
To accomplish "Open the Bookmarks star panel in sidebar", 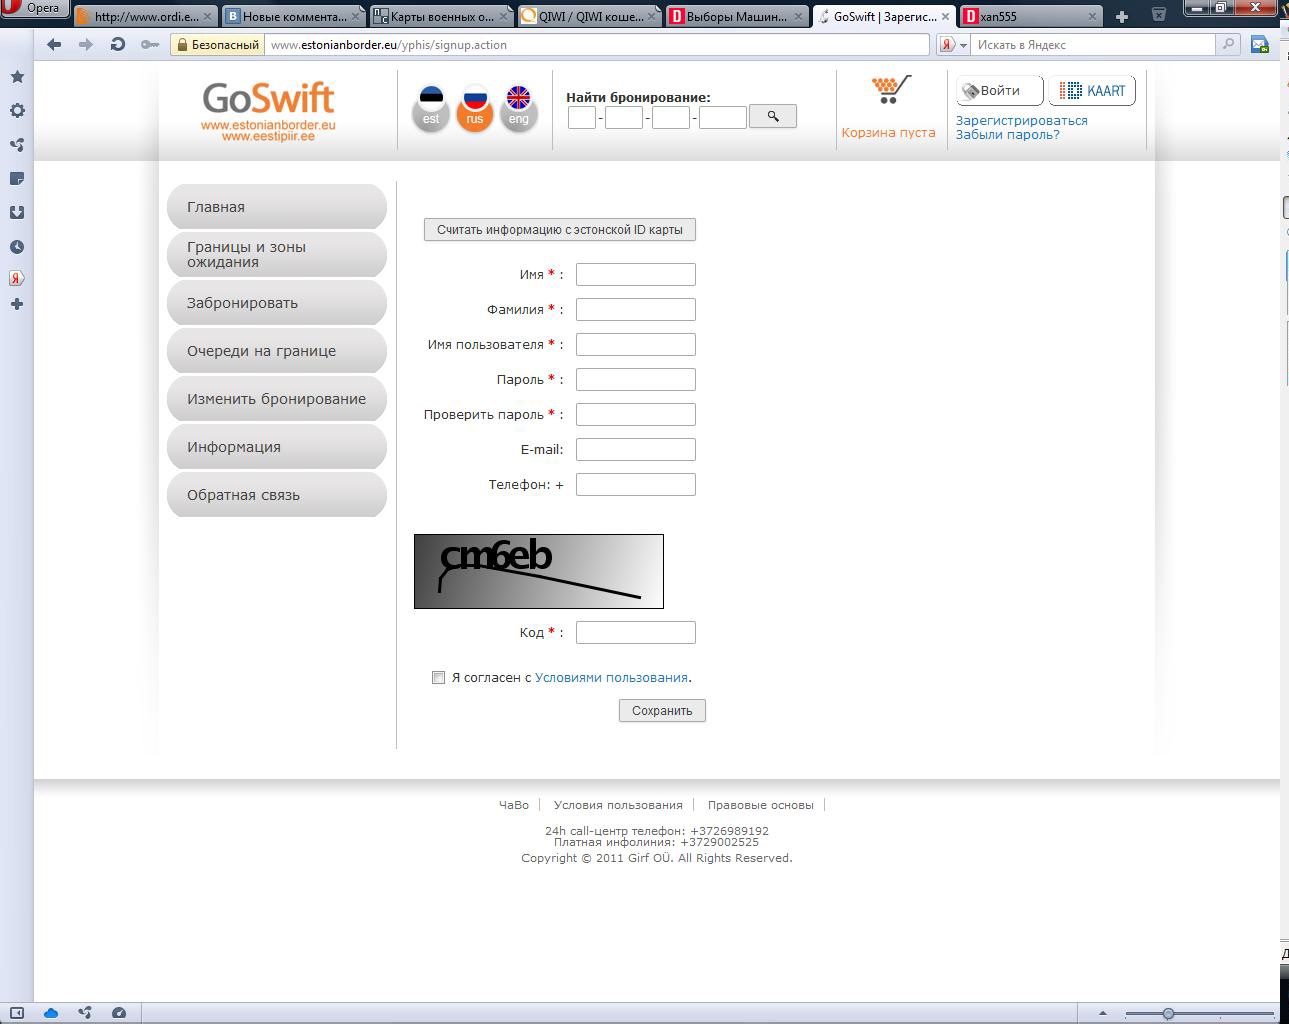I will click(x=17, y=77).
